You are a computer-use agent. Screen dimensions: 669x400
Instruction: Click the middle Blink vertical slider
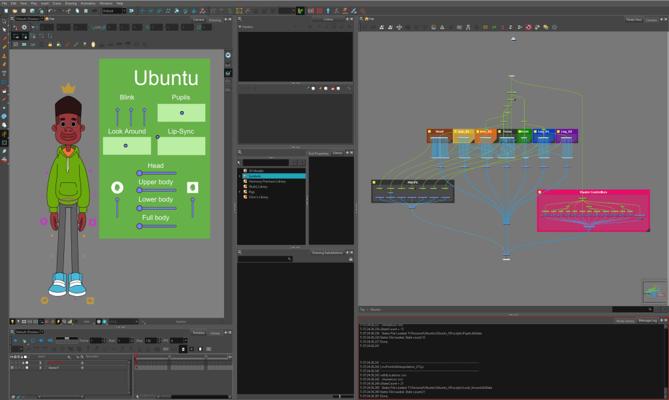coord(131,116)
